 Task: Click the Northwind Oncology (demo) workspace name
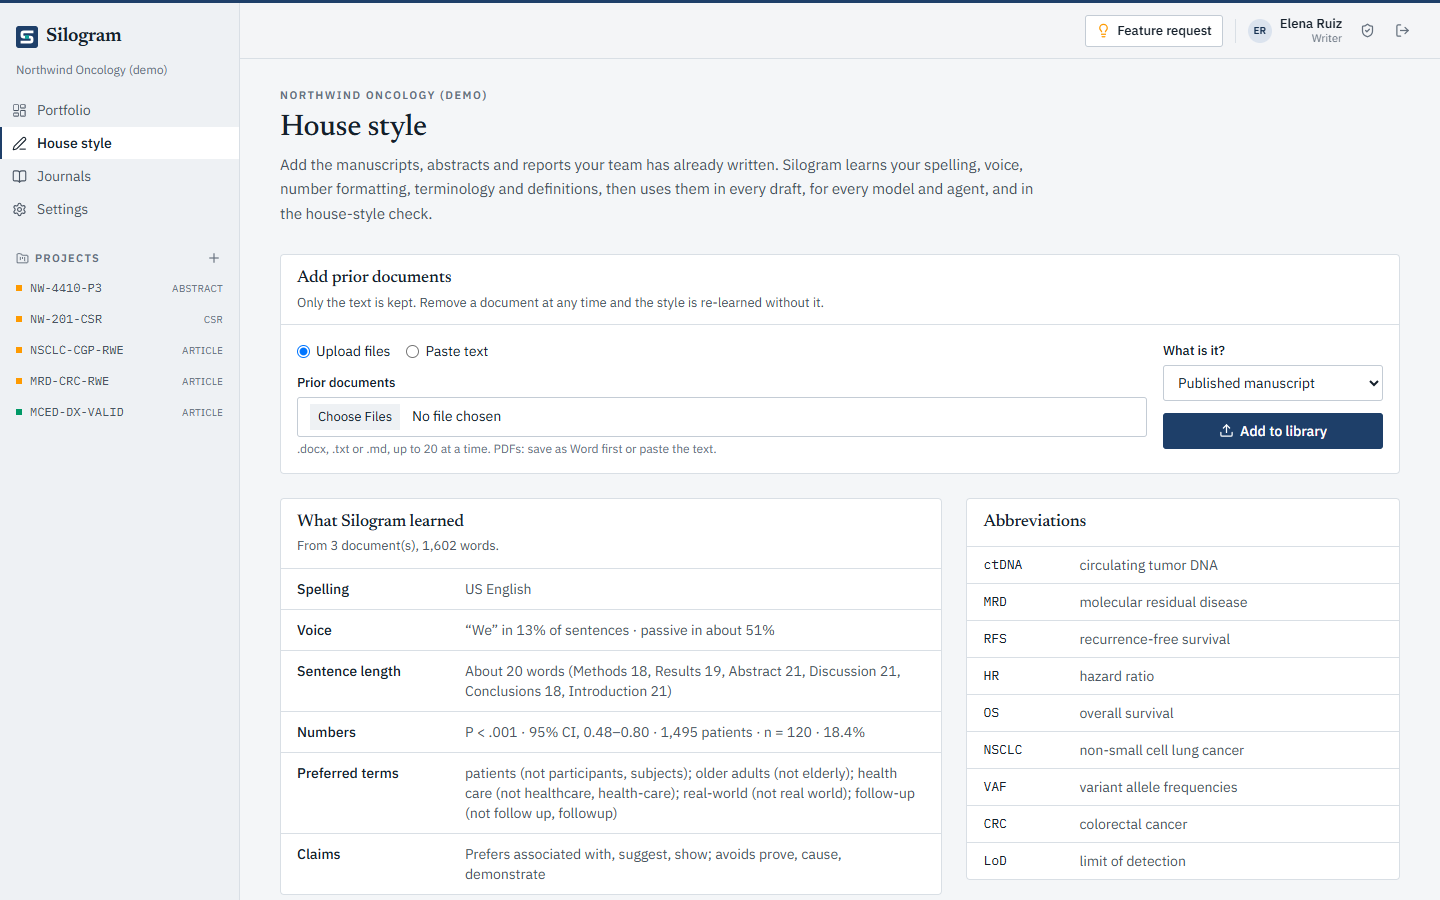coord(92,70)
